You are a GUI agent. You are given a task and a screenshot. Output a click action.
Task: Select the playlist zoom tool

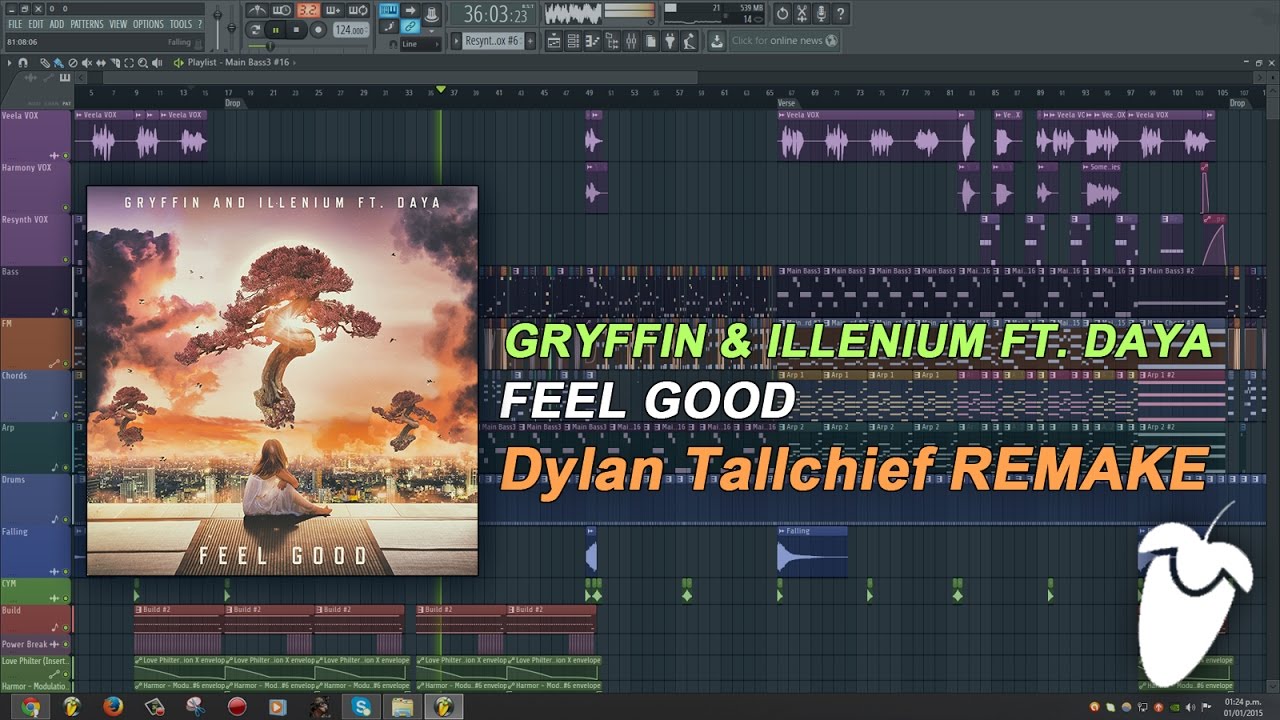[x=143, y=62]
